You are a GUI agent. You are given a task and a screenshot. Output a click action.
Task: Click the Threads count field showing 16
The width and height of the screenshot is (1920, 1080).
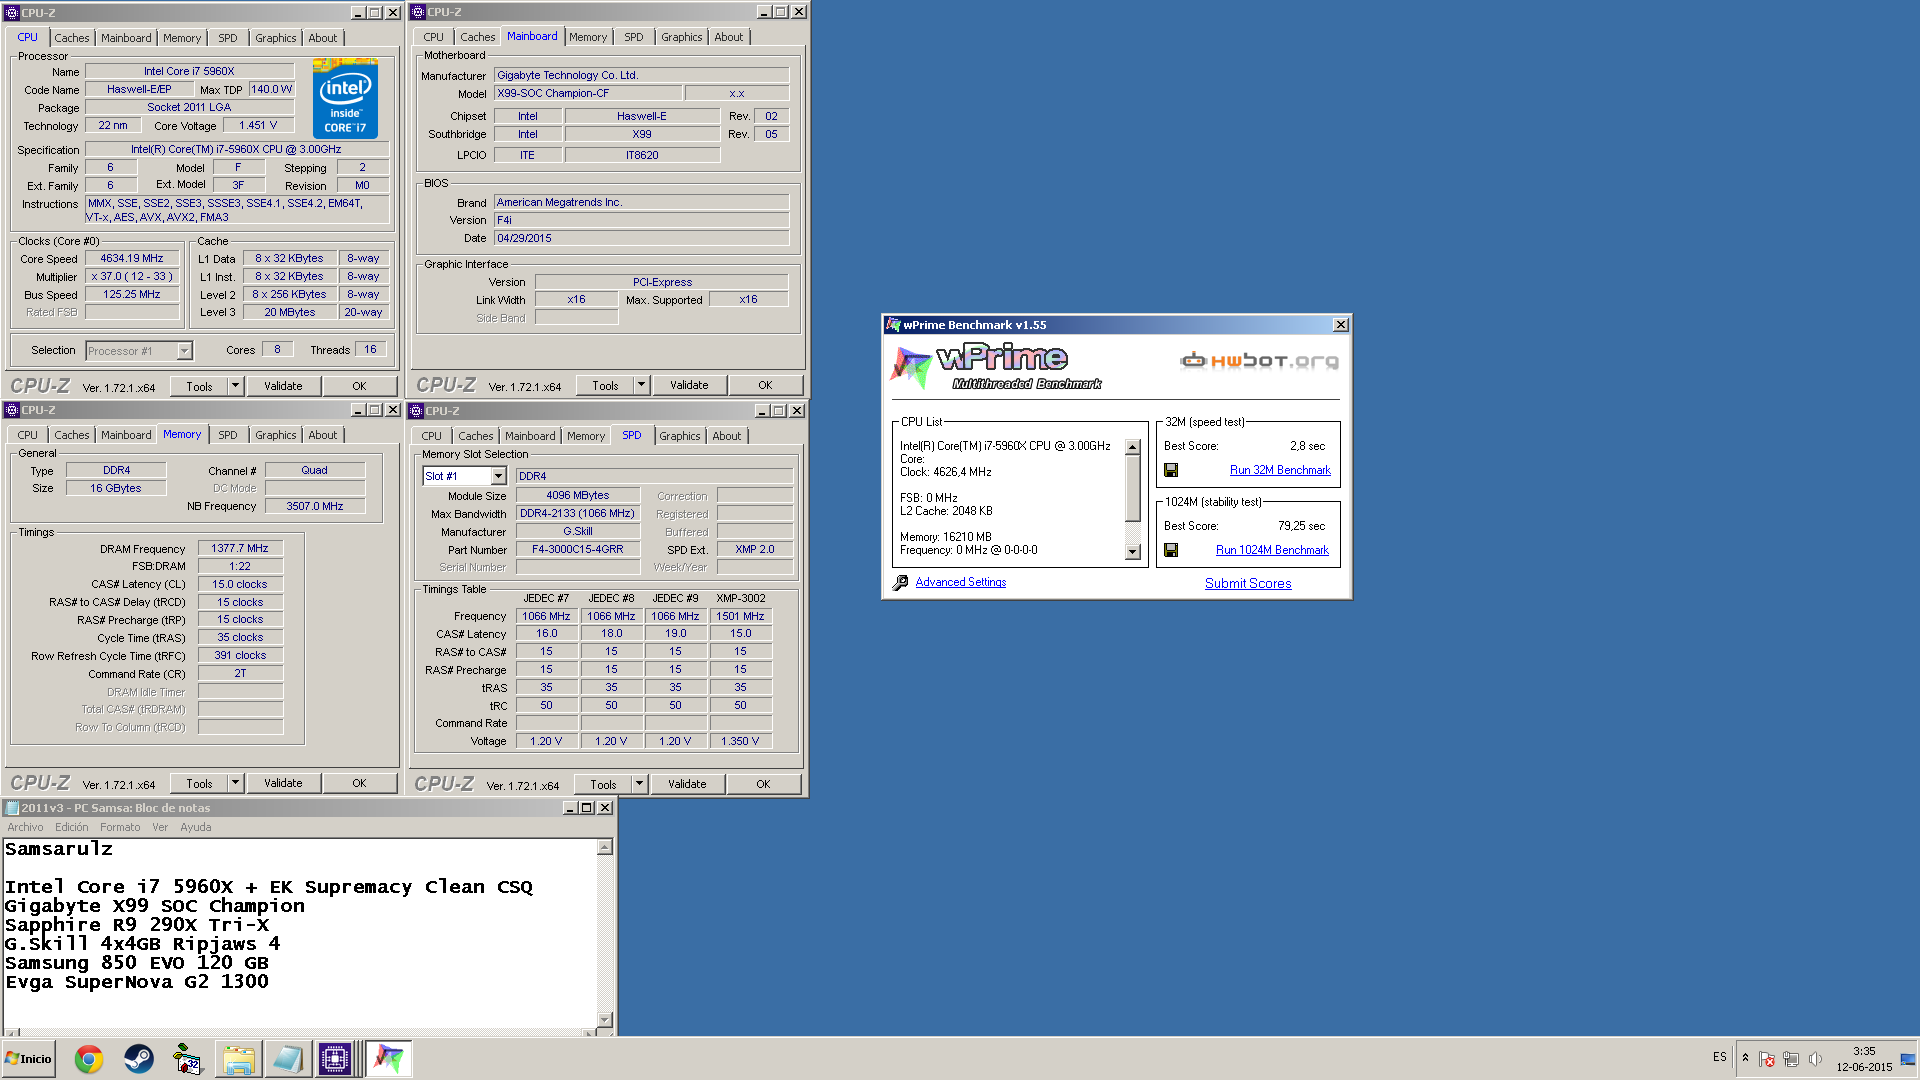370,350
